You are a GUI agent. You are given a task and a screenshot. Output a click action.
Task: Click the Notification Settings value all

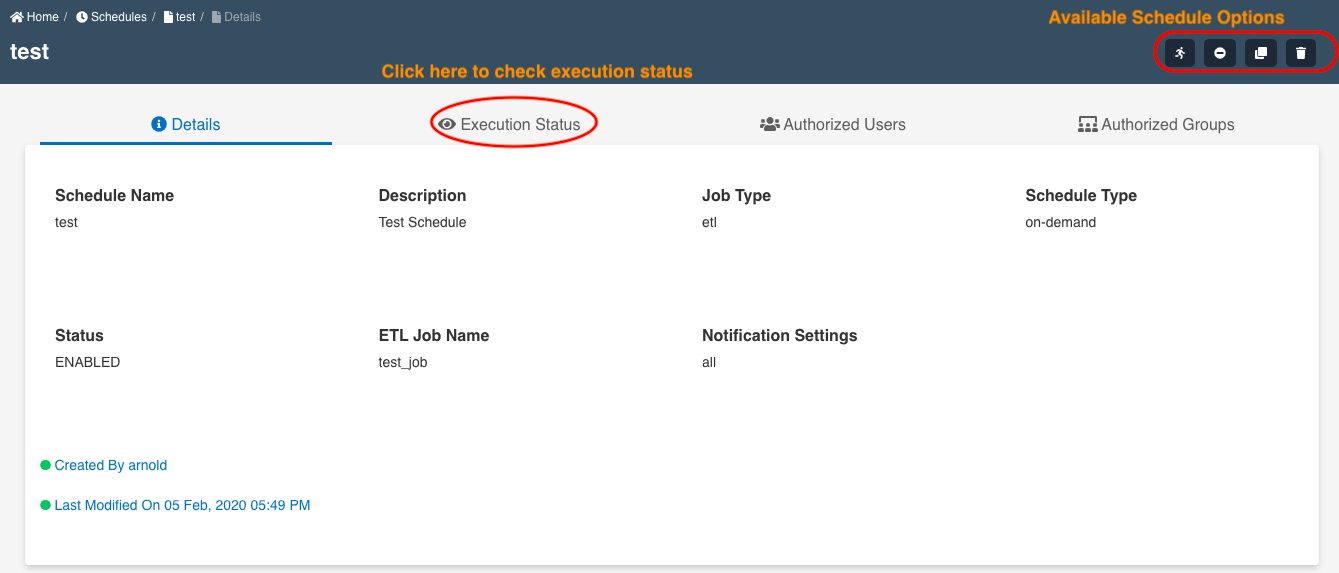pyautogui.click(x=709, y=362)
